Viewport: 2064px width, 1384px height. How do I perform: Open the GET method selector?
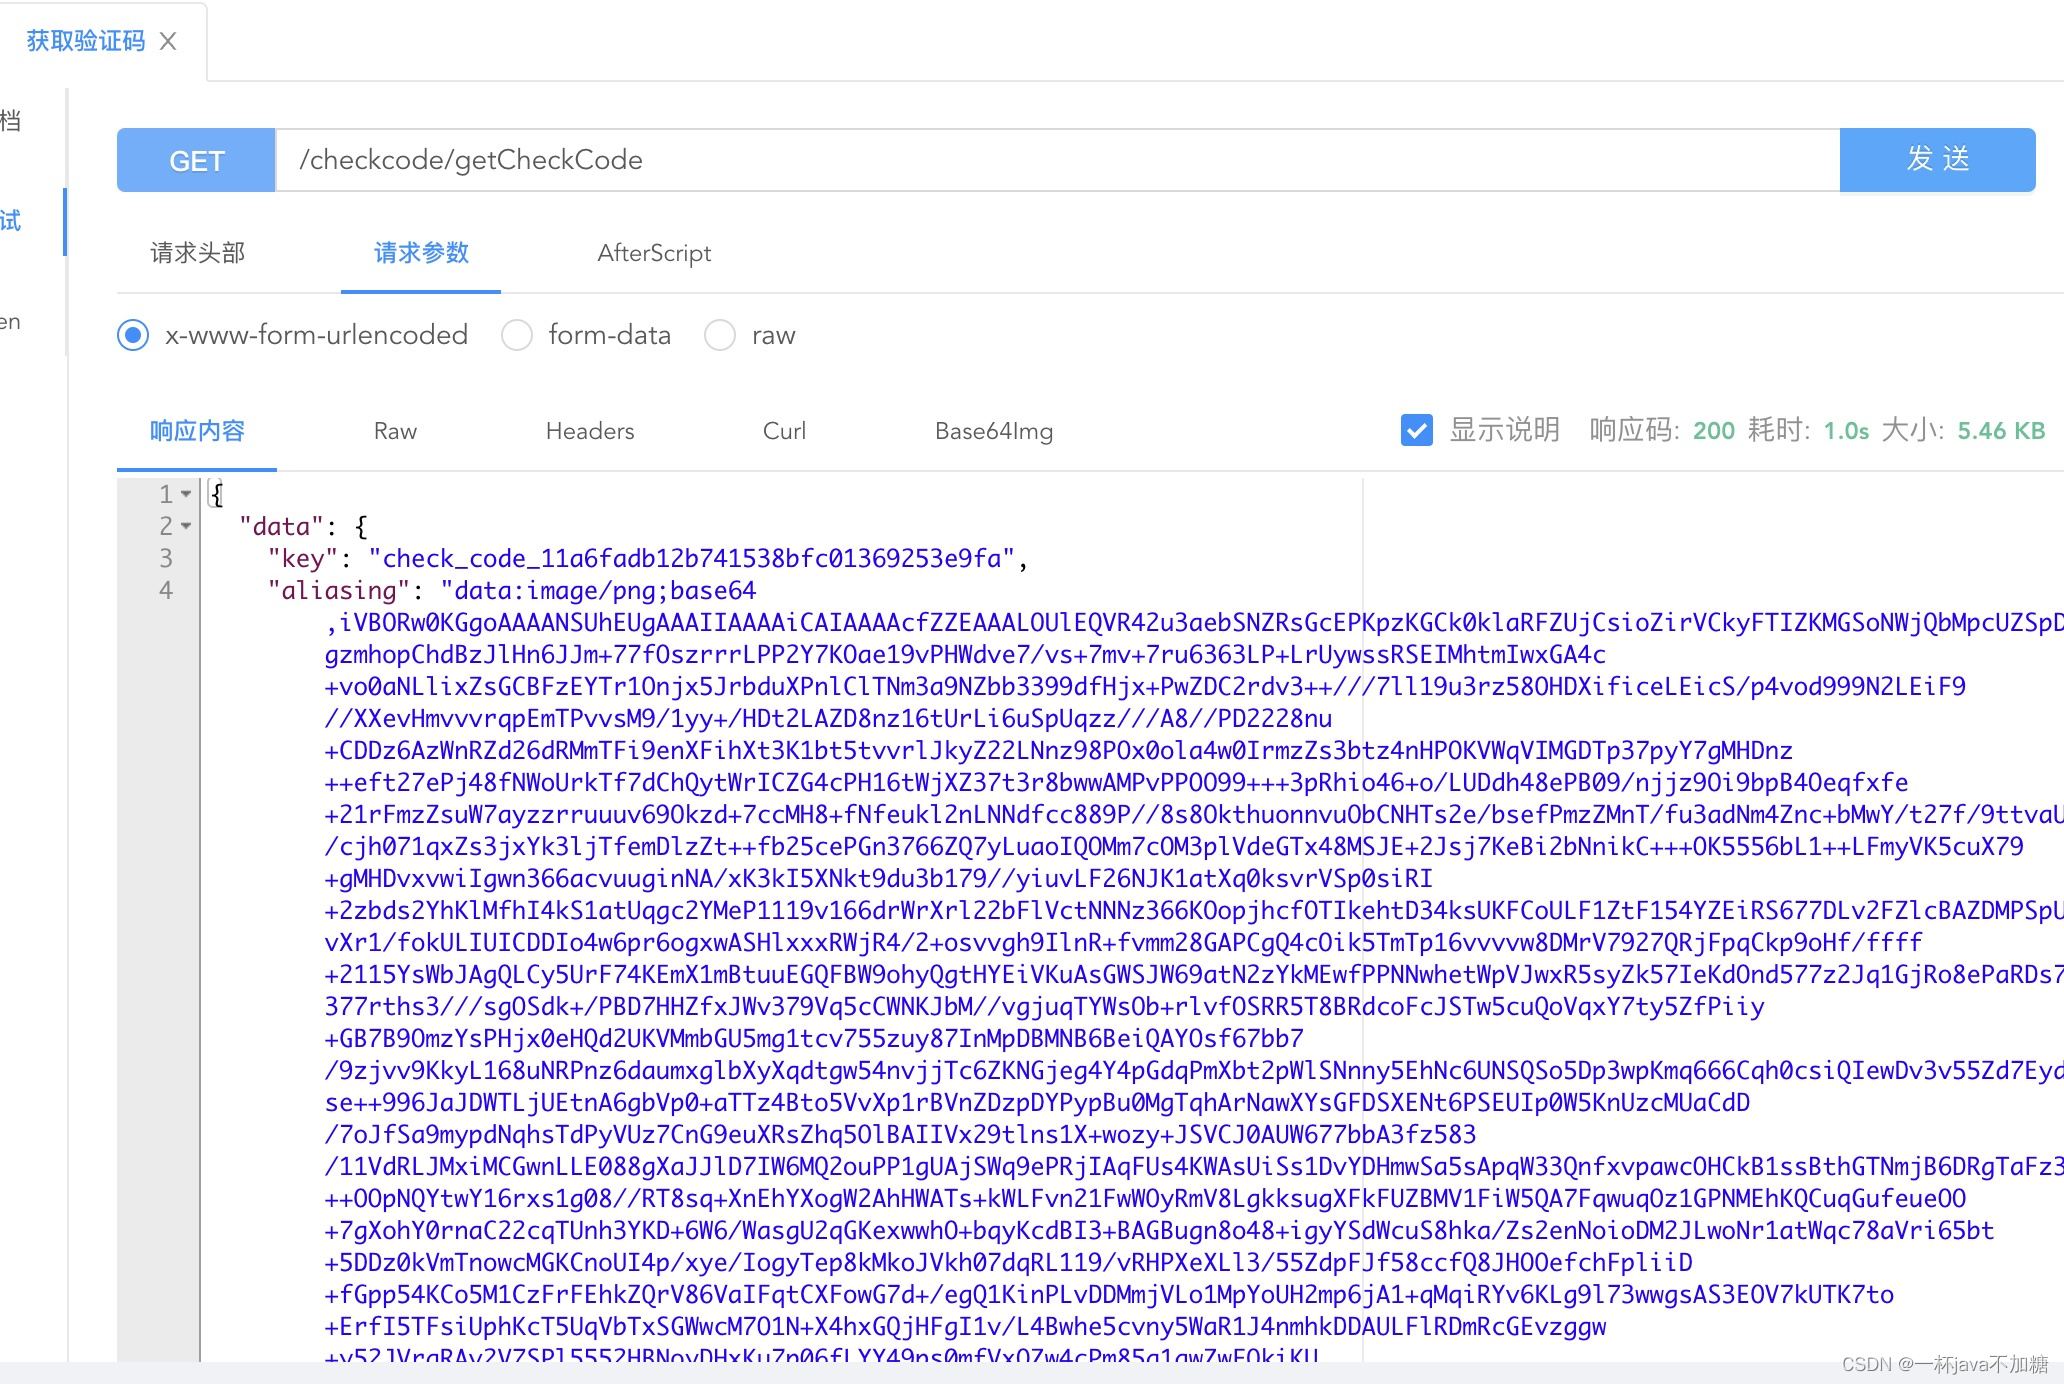pyautogui.click(x=196, y=160)
